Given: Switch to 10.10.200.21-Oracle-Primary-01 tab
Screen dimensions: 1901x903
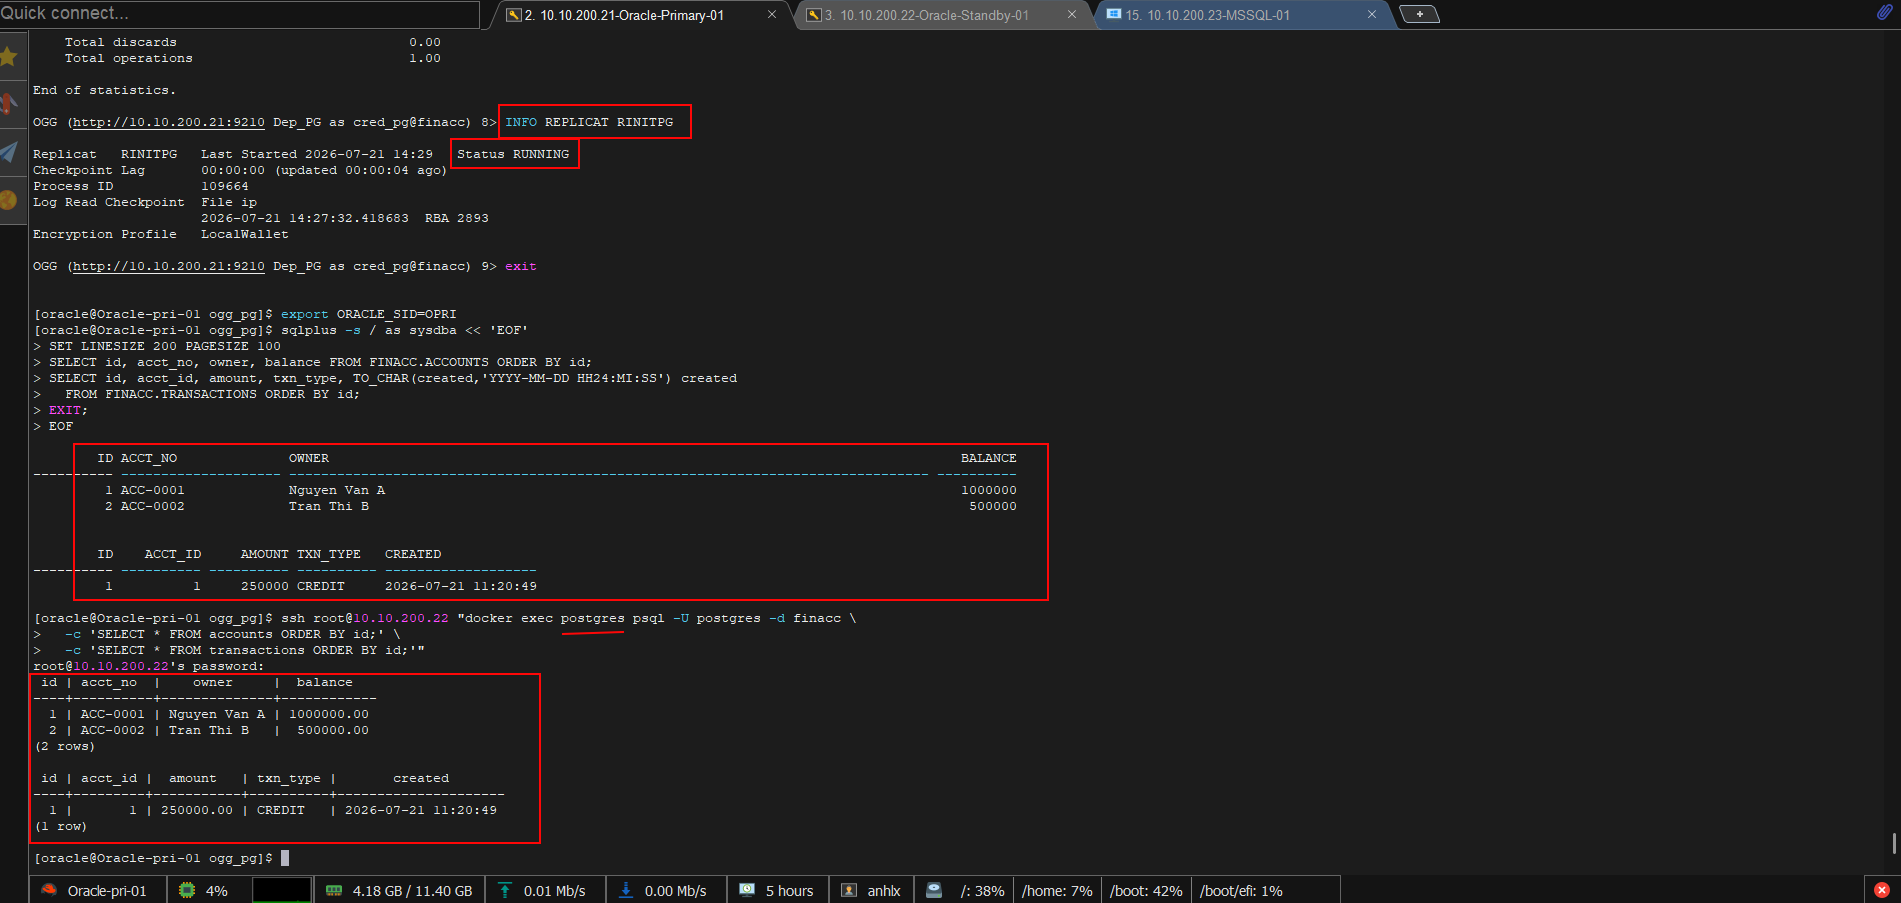Looking at the screenshot, I should pyautogui.click(x=641, y=15).
